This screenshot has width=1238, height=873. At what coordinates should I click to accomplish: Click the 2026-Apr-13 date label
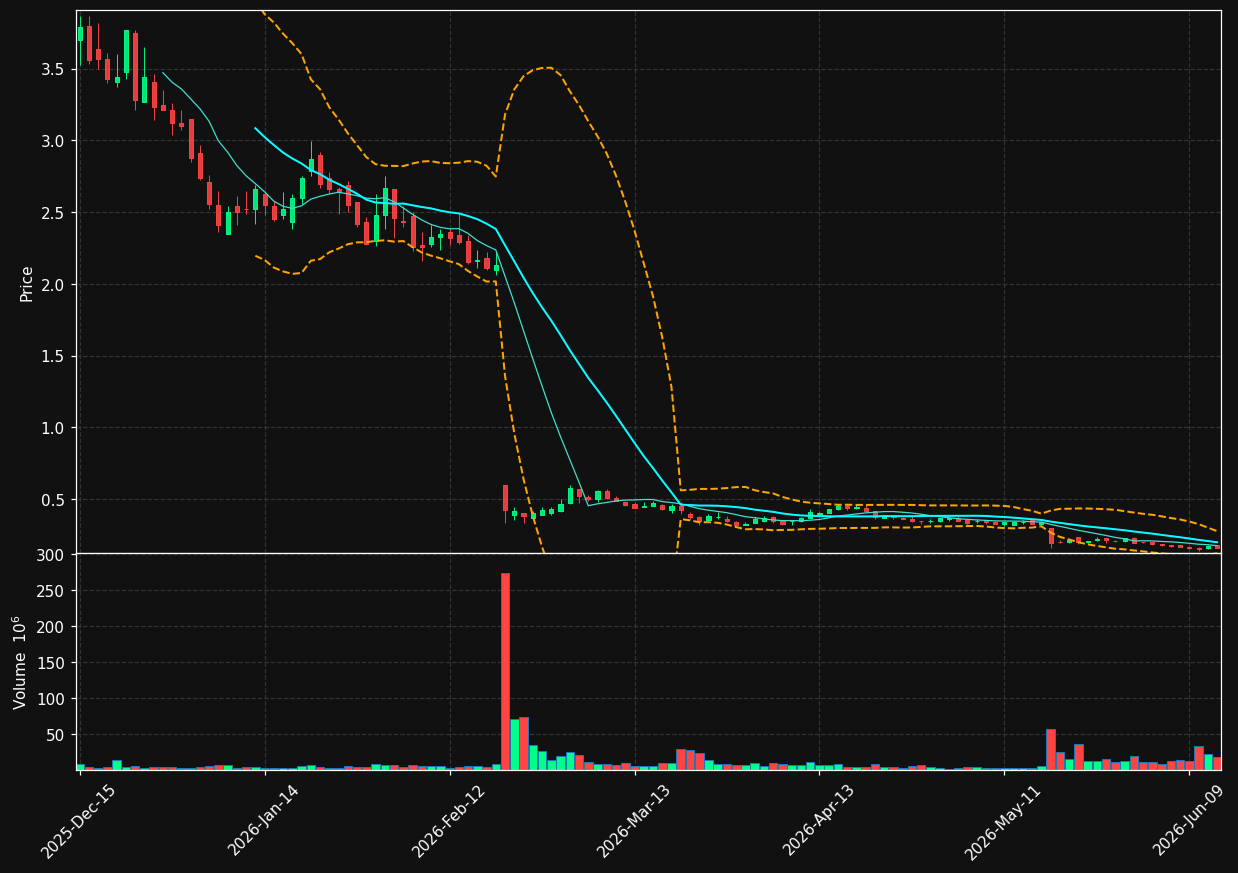point(819,821)
